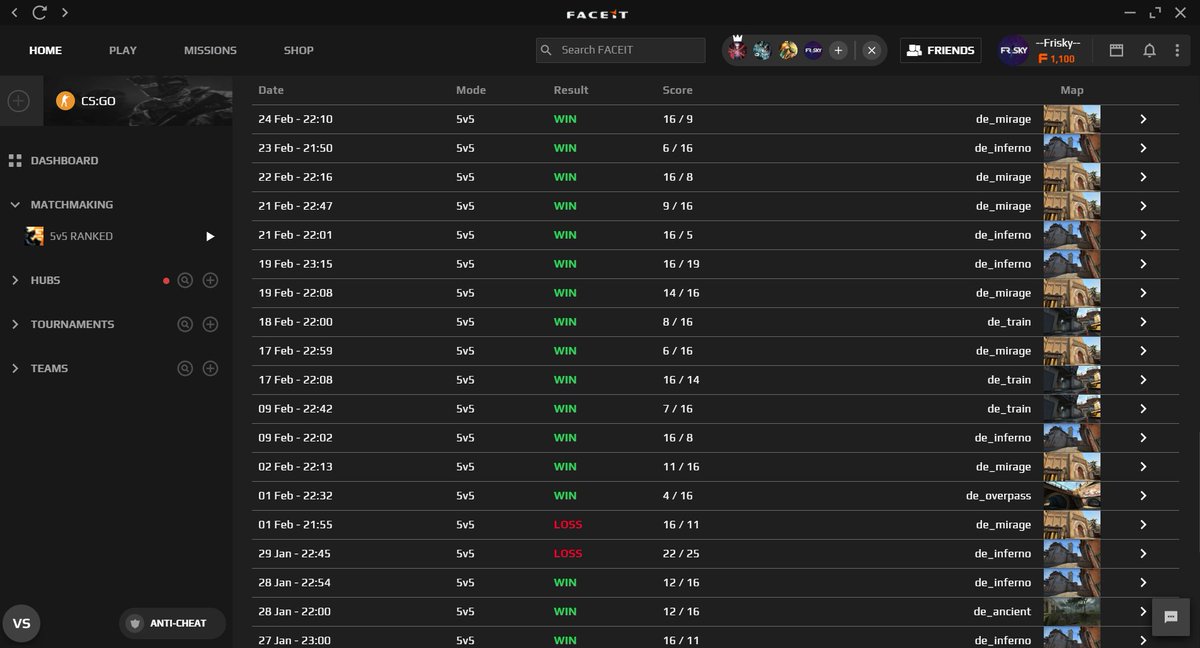Create a hub with plus icon

[210, 281]
